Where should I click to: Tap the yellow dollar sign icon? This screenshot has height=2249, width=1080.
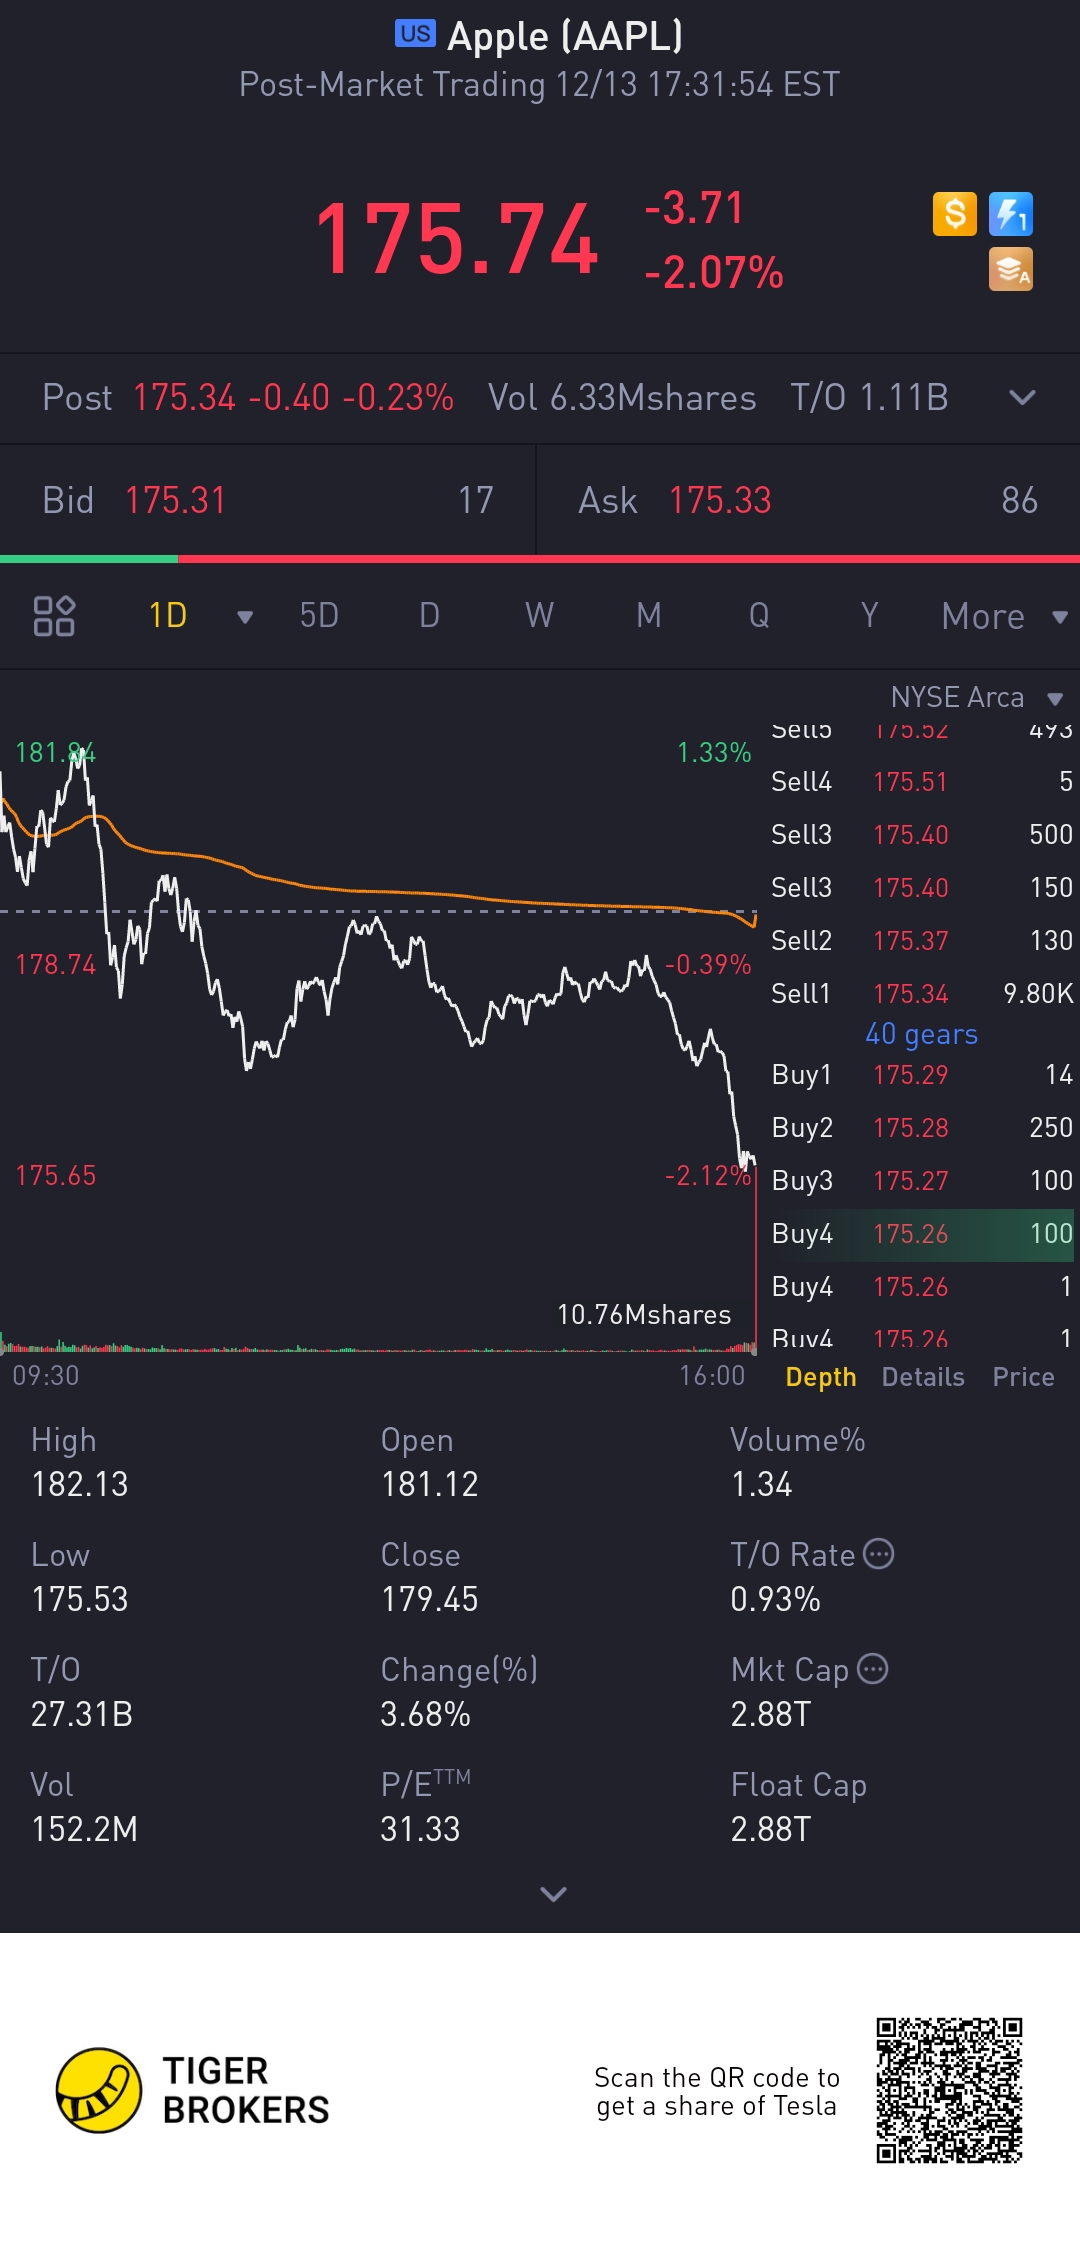[x=954, y=214]
